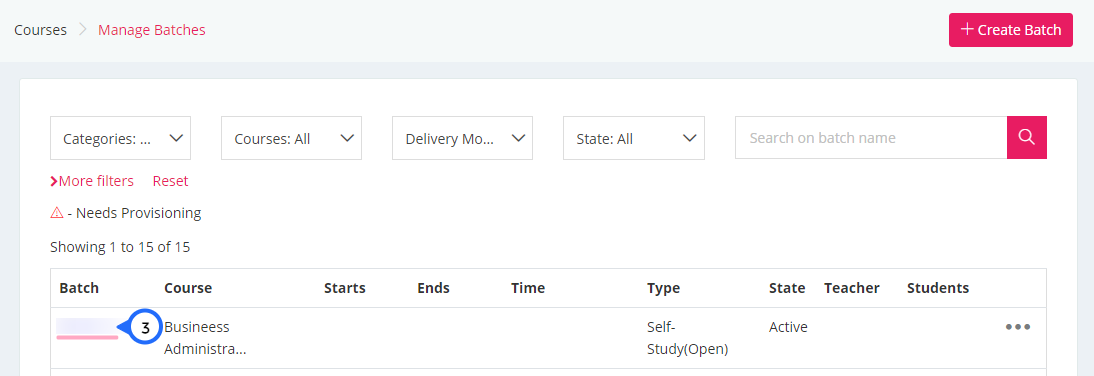Click the Reset filters link
1094x376 pixels.
click(170, 181)
